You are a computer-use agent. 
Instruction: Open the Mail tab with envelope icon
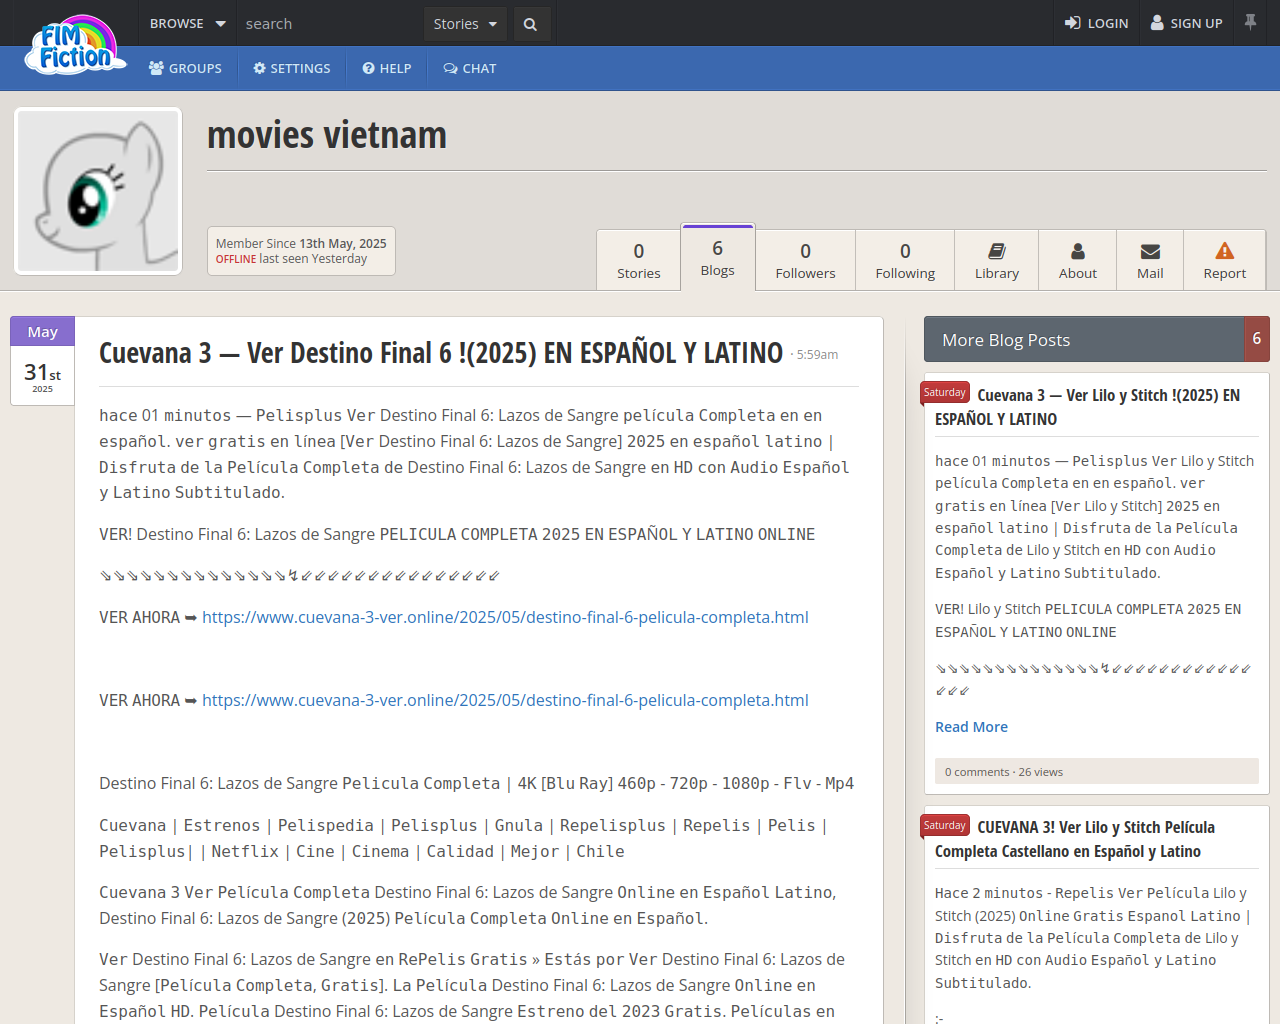1150,260
